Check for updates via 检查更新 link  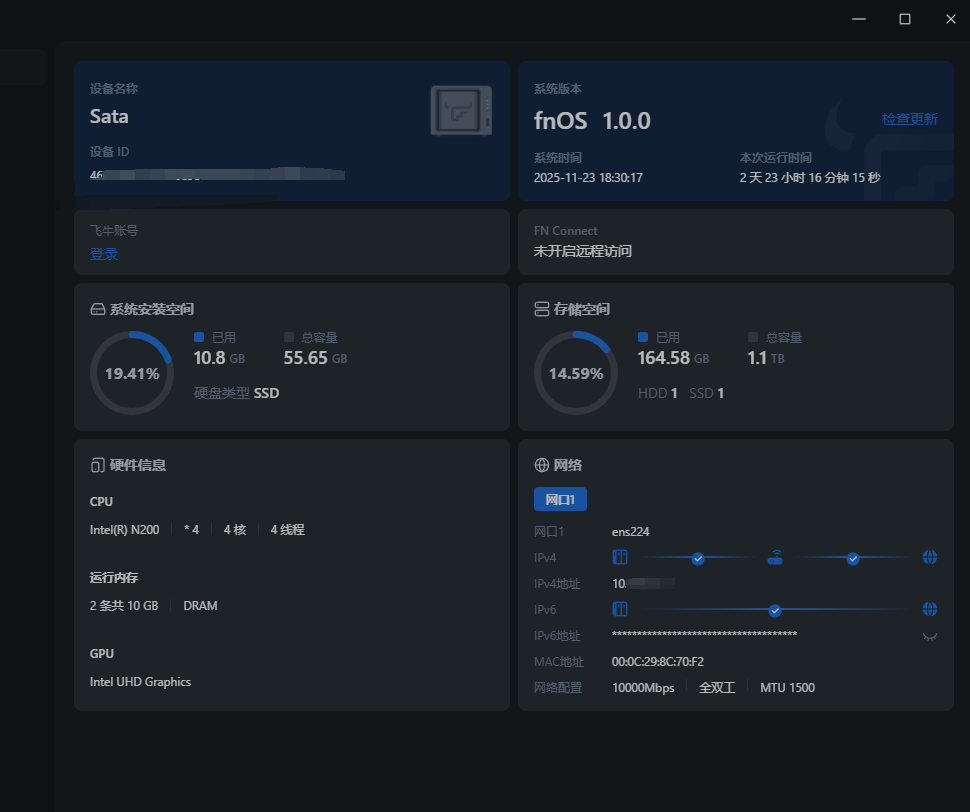click(x=909, y=119)
